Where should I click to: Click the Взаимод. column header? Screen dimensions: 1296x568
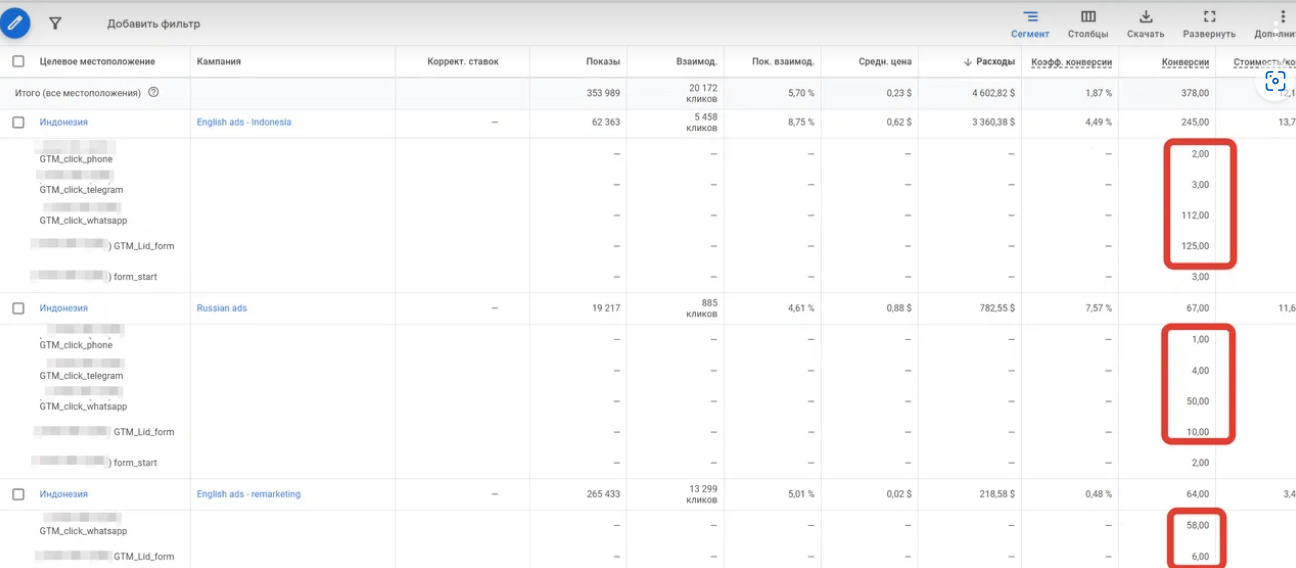click(696, 62)
